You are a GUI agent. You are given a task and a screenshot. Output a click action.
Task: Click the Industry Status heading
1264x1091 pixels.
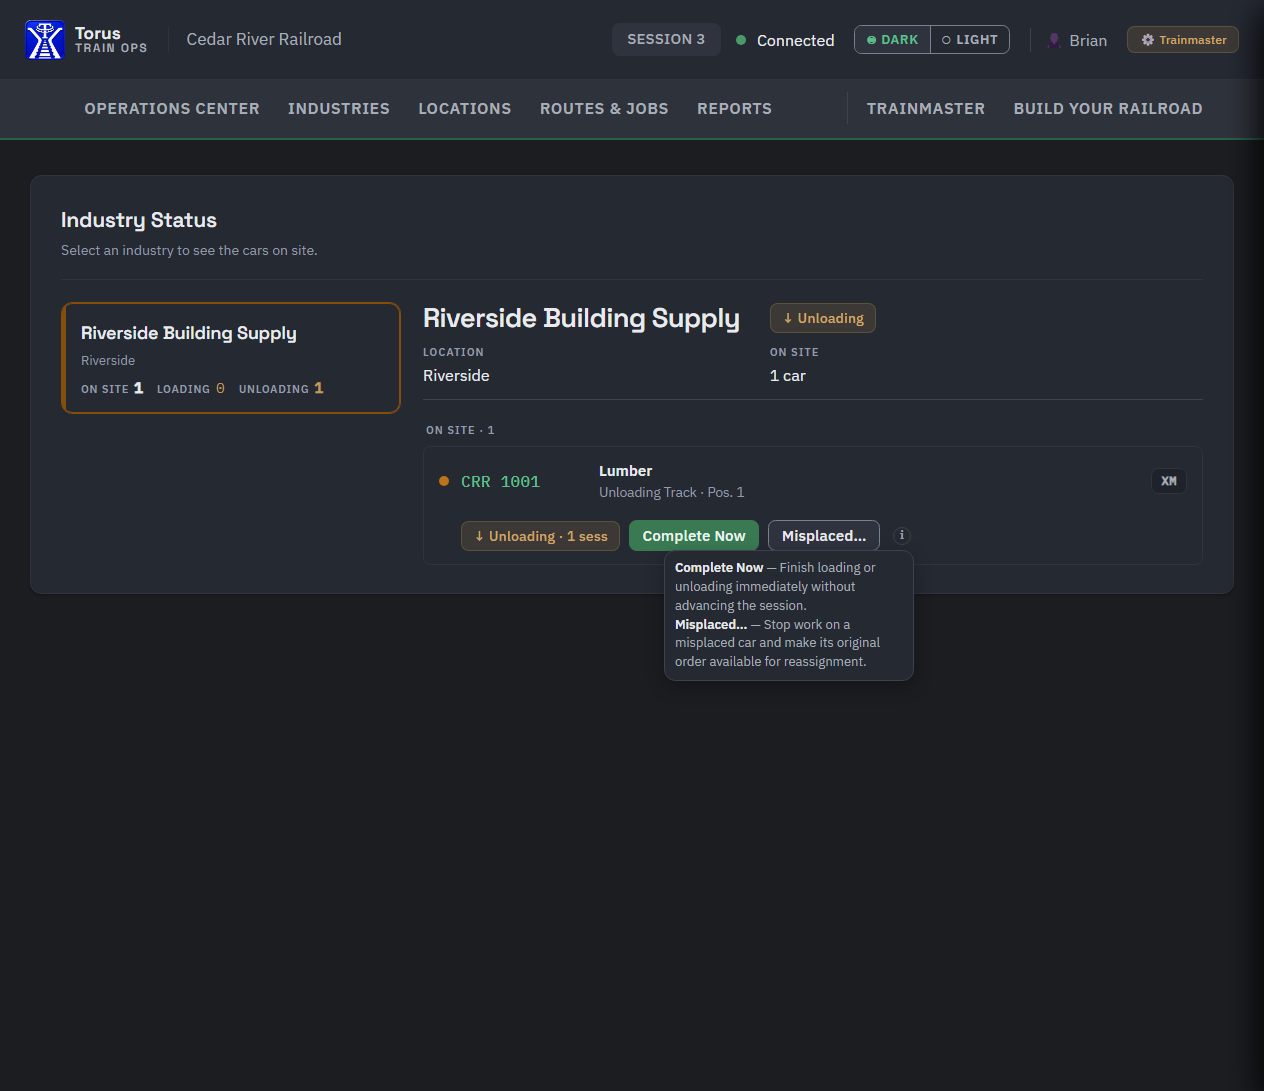coord(139,220)
